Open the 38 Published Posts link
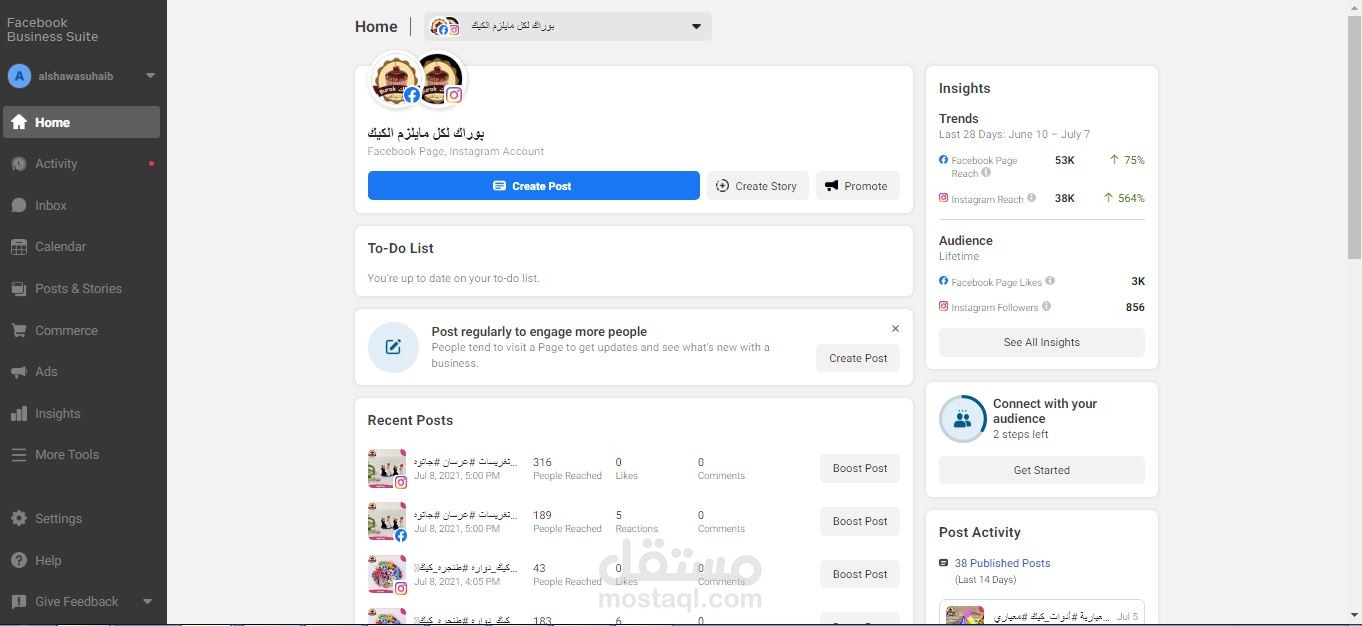This screenshot has width=1362, height=626. tap(1002, 563)
